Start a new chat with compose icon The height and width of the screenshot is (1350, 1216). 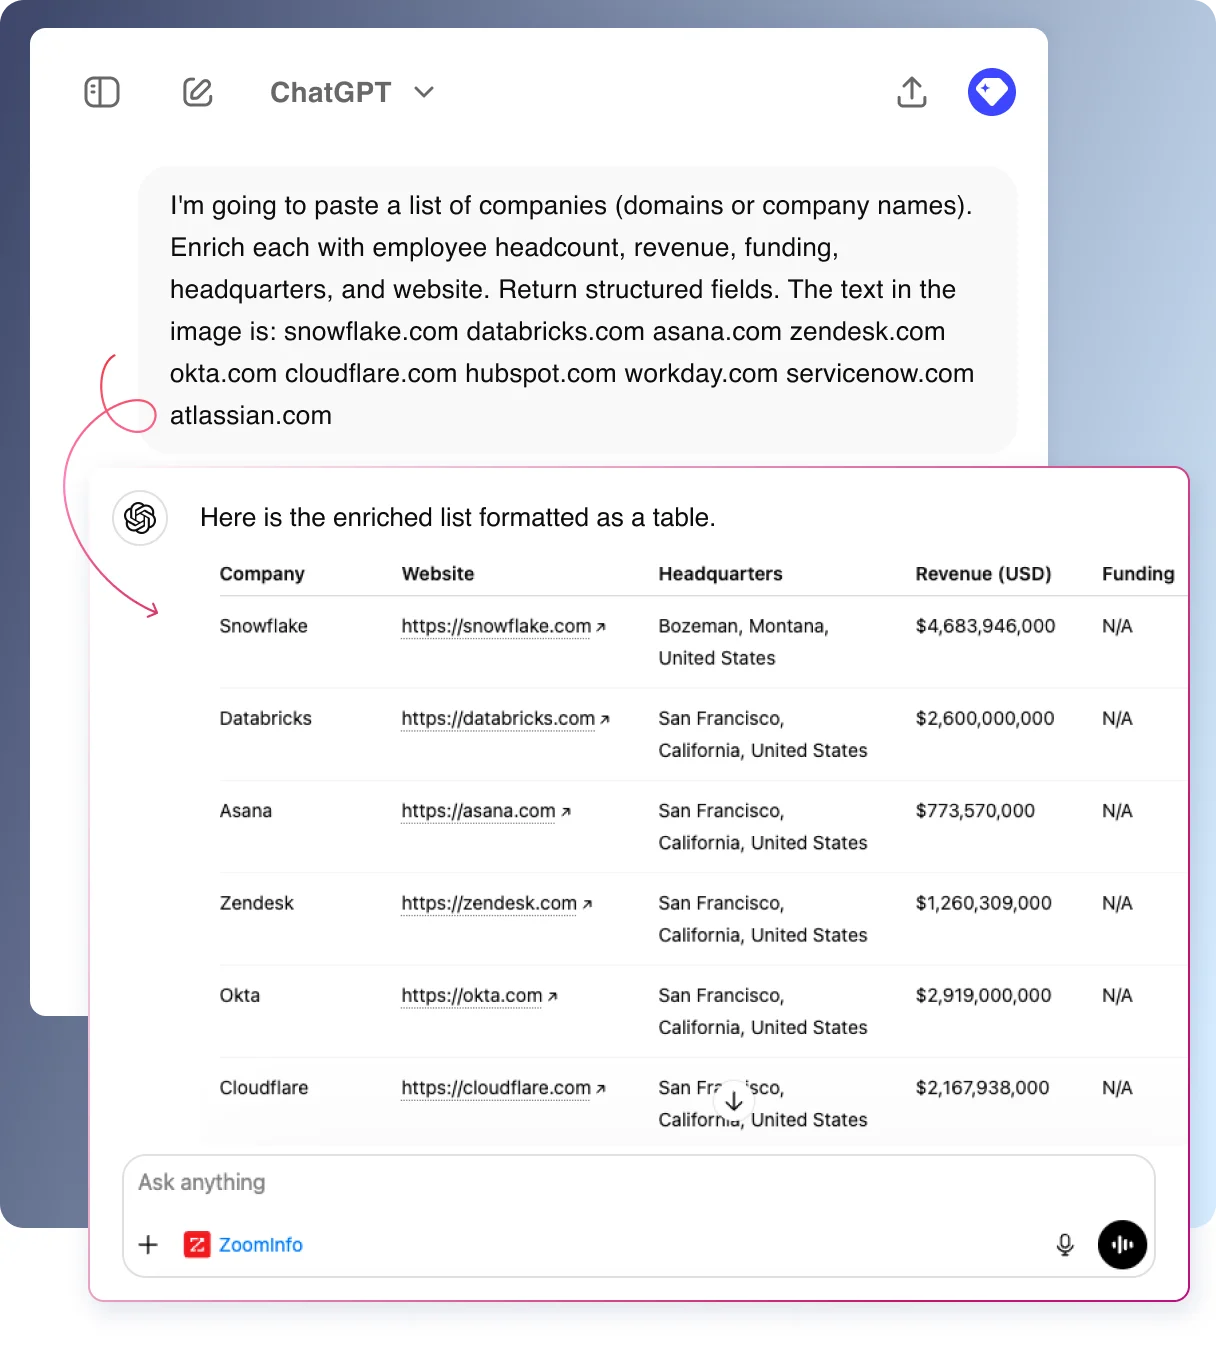point(198,92)
